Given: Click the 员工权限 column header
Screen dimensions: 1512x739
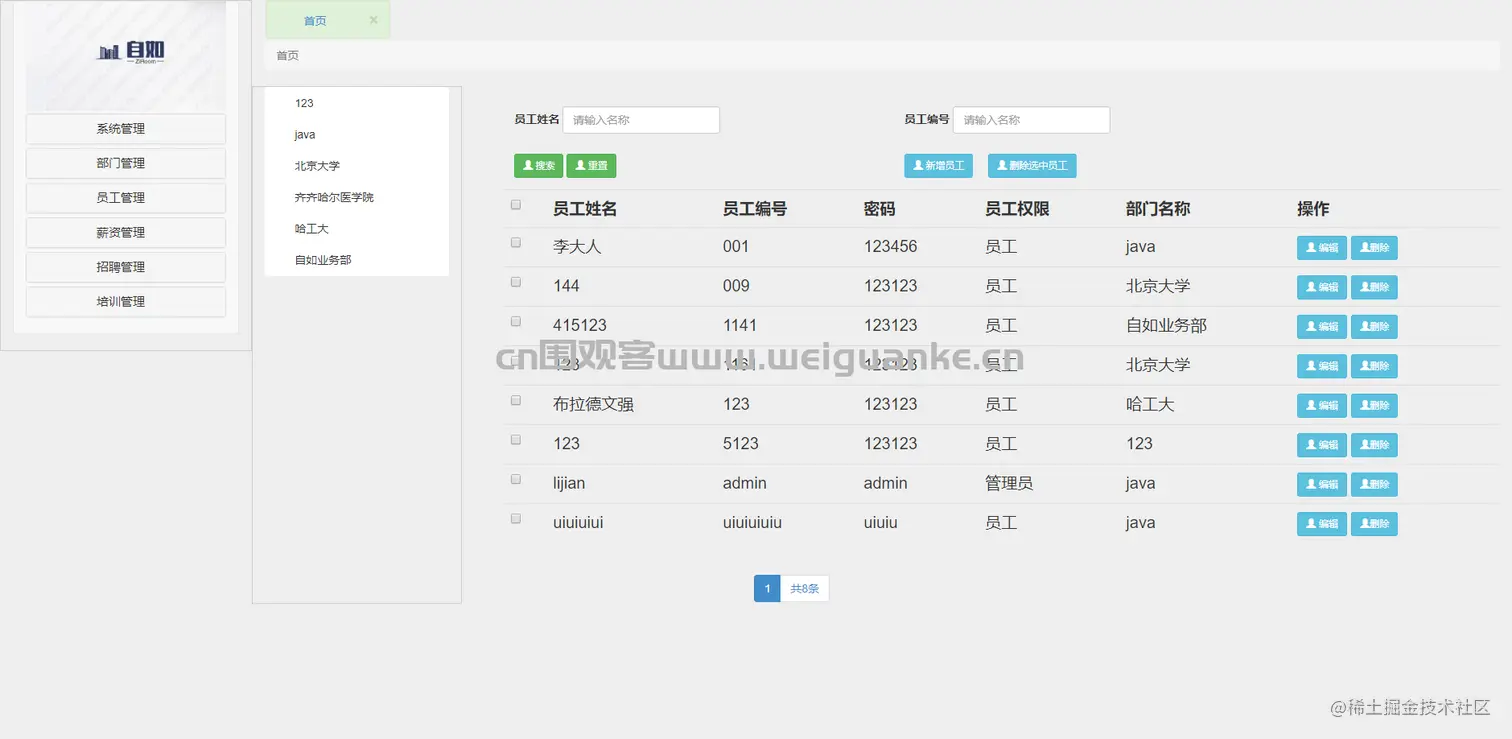Looking at the screenshot, I should 1017,209.
